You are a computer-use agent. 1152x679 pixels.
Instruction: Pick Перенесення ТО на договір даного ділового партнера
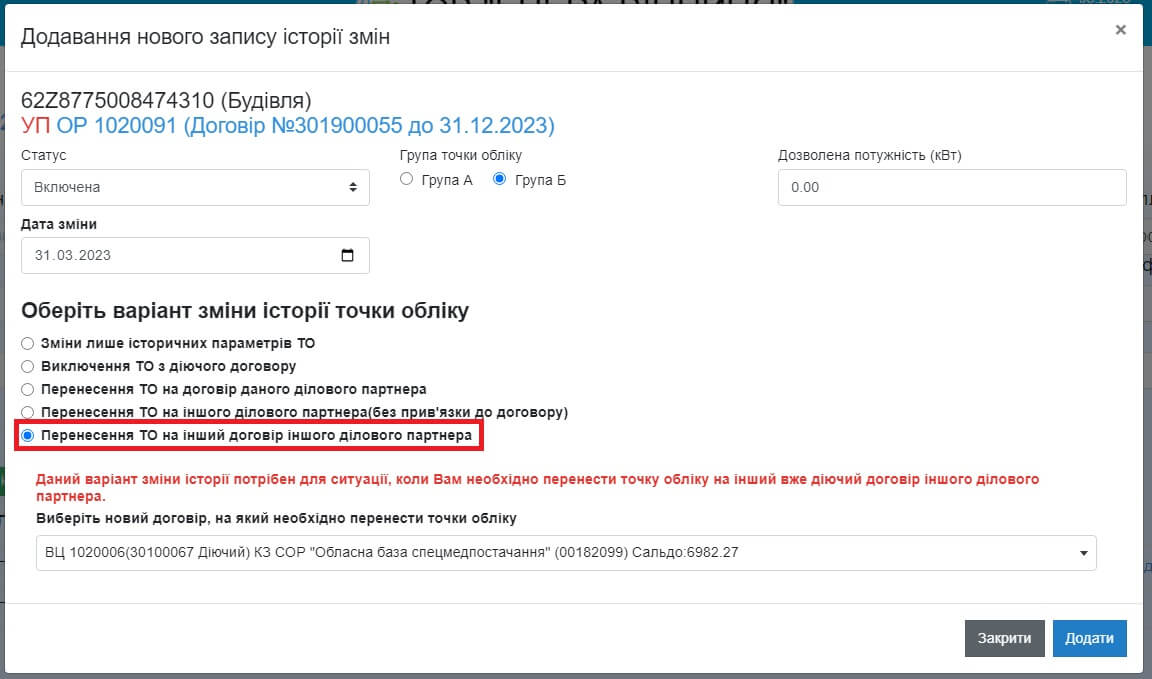(x=28, y=389)
